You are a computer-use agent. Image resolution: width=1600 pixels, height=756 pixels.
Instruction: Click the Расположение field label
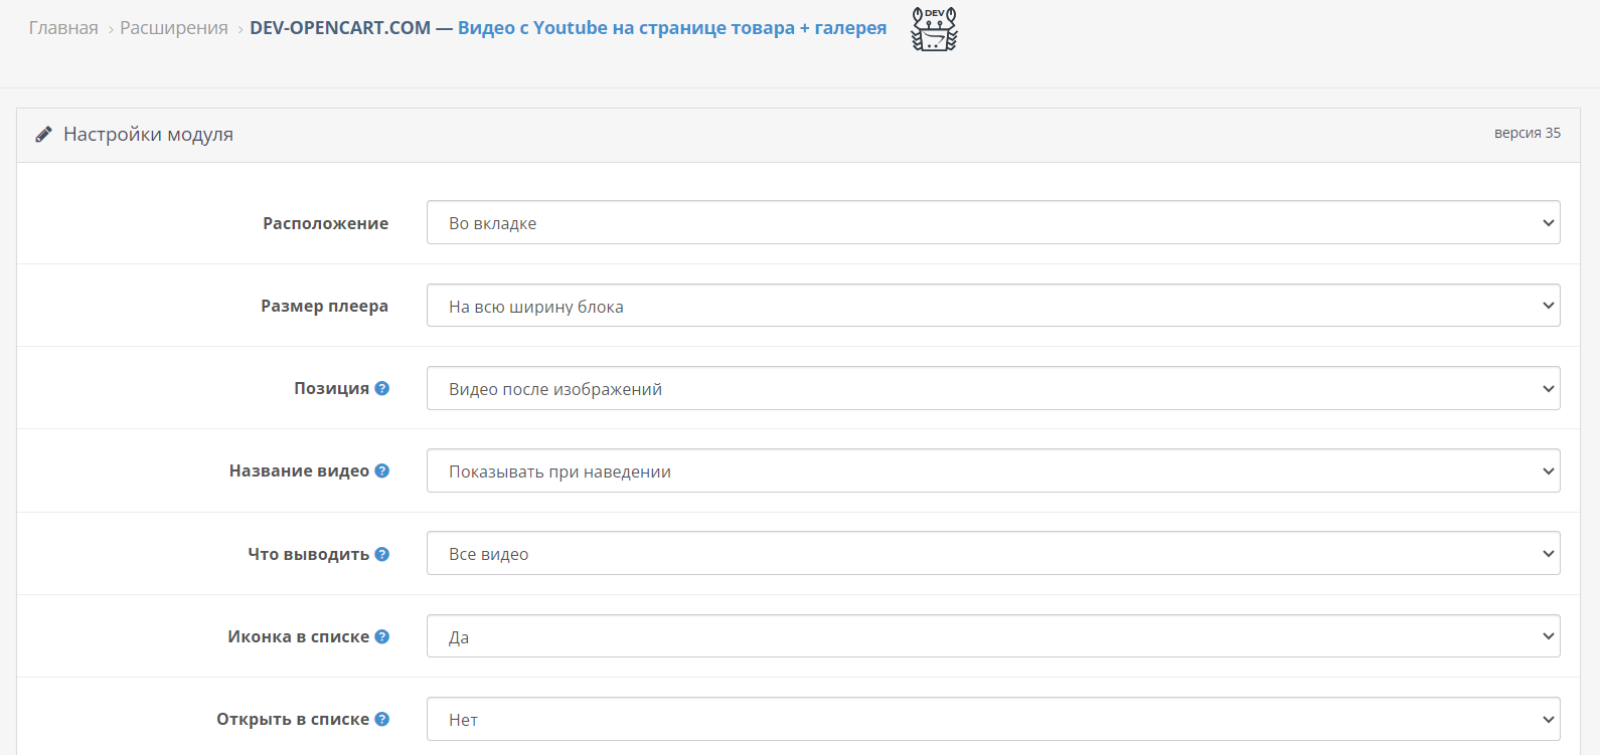click(x=326, y=223)
